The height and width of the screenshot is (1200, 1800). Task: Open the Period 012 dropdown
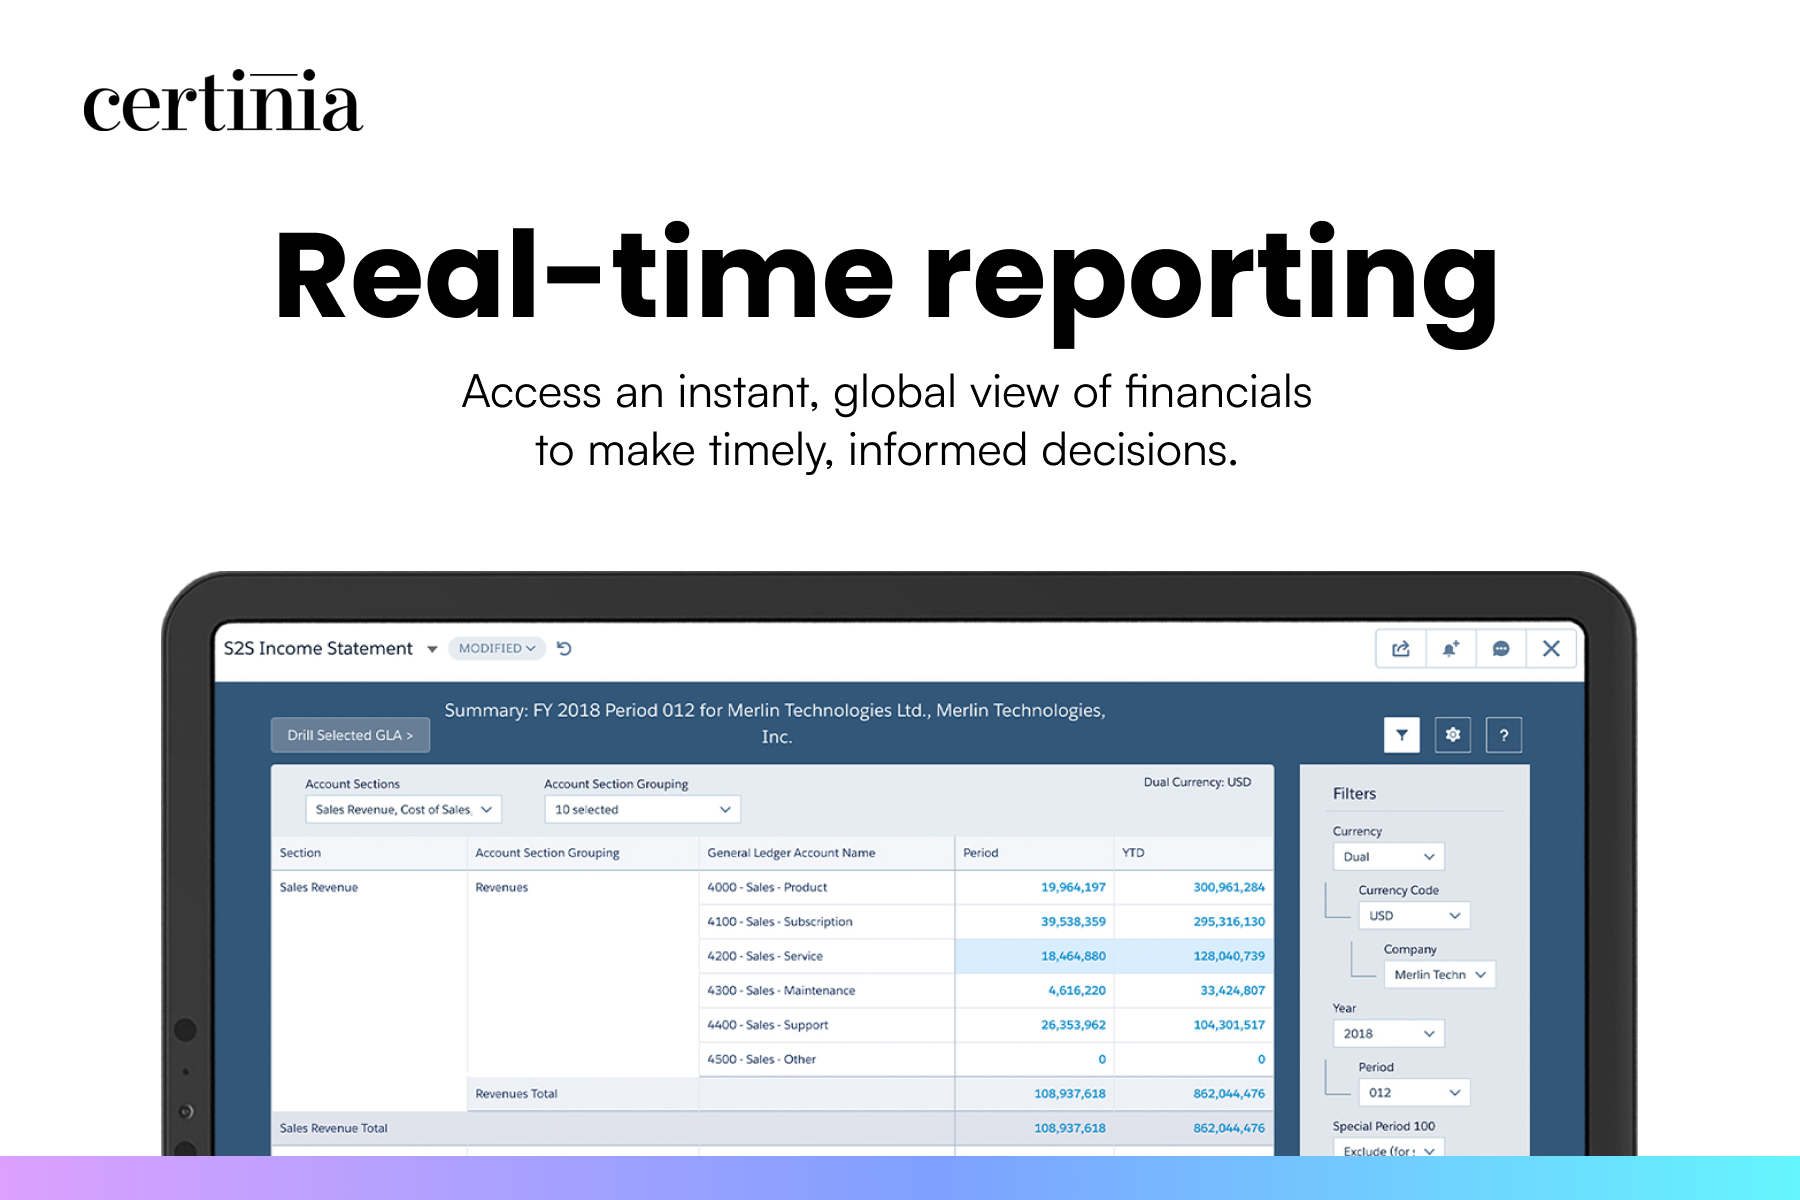[1414, 1093]
